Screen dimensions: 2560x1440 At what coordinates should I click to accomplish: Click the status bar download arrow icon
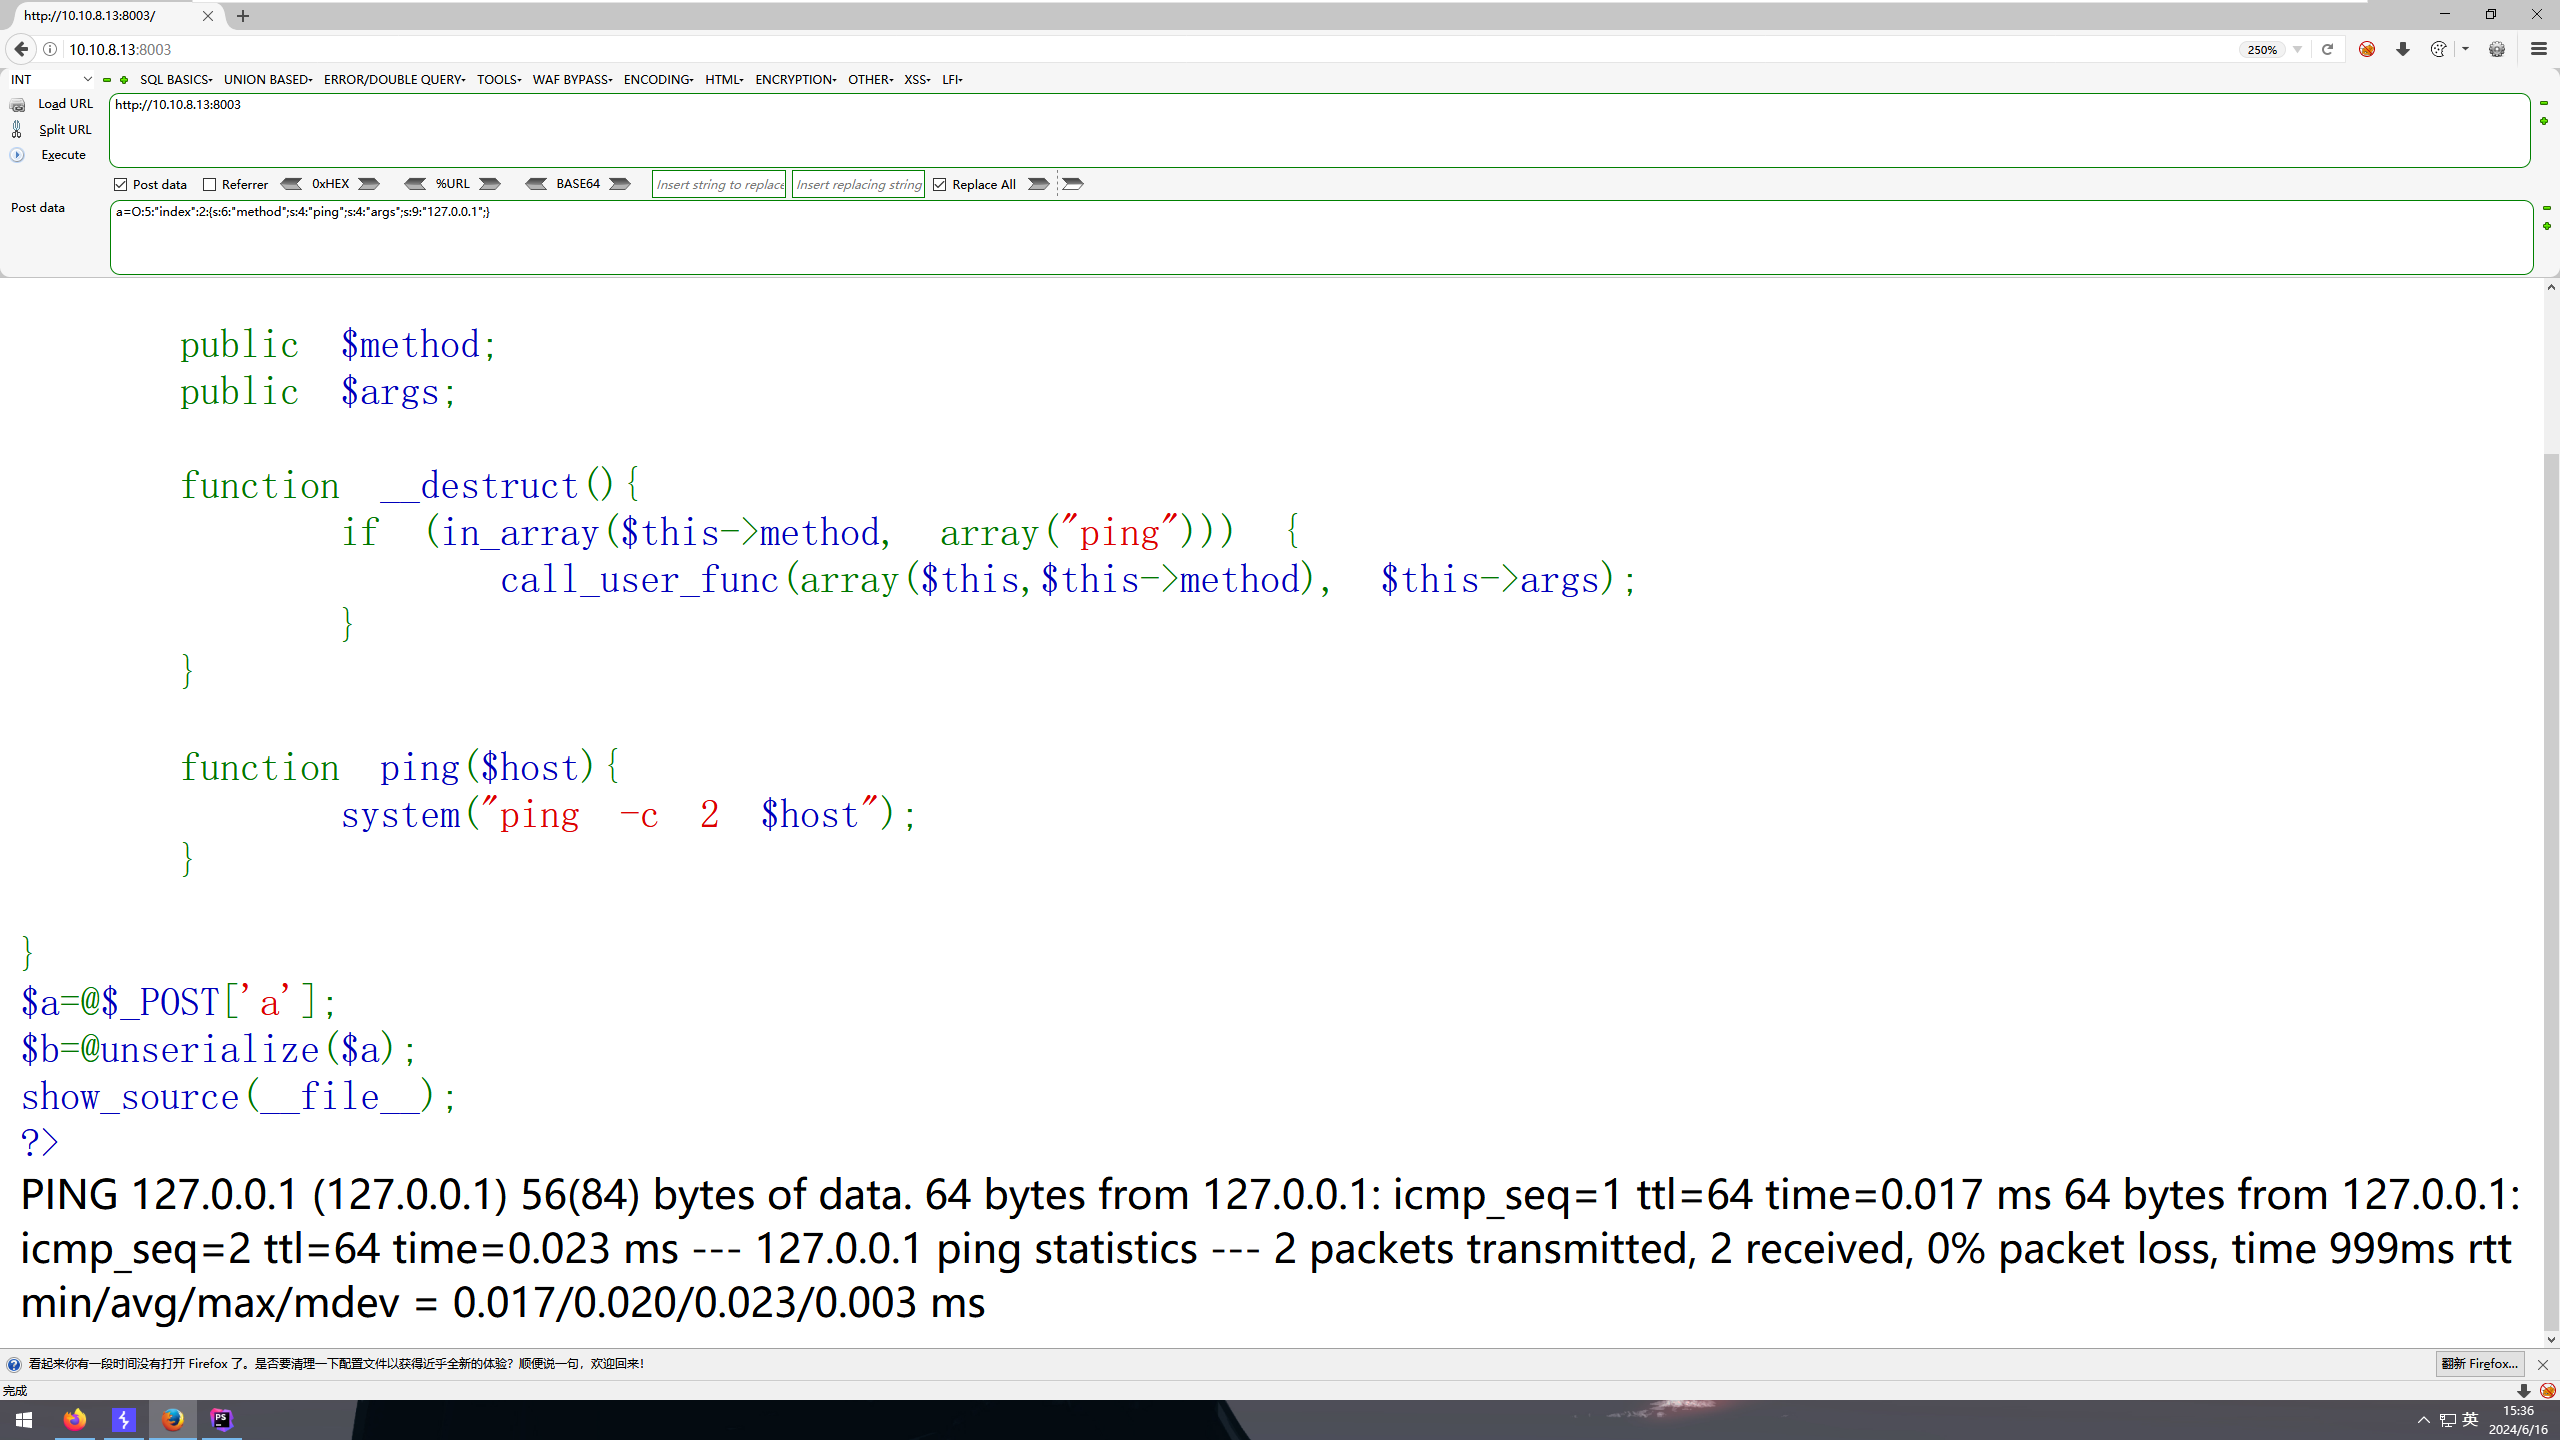click(2524, 1391)
